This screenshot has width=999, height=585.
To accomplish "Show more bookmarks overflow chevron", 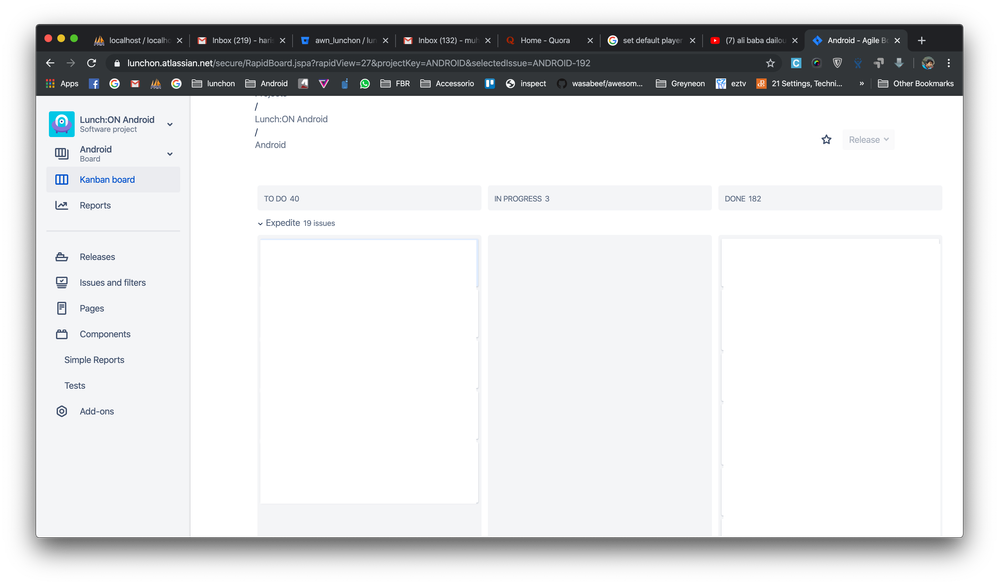I will (x=861, y=83).
